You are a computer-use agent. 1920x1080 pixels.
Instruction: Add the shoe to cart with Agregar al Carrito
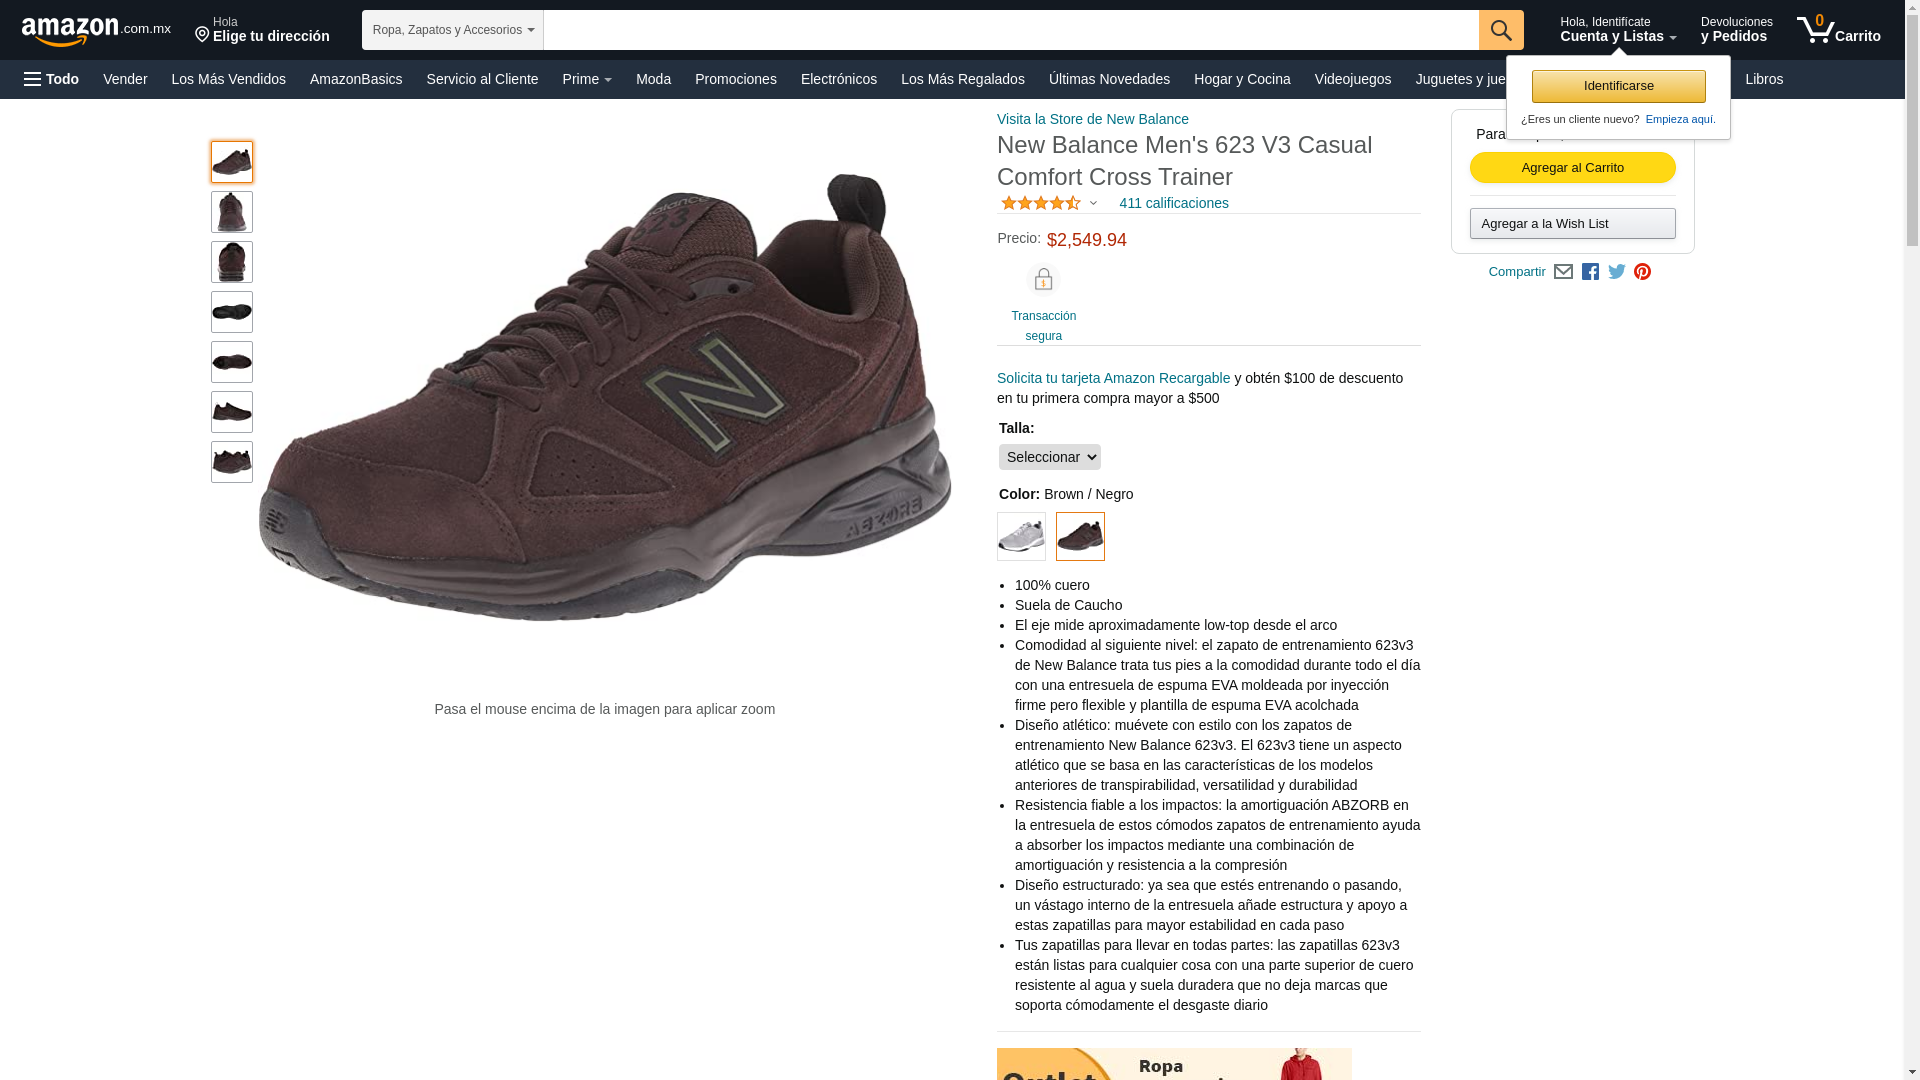point(1572,168)
